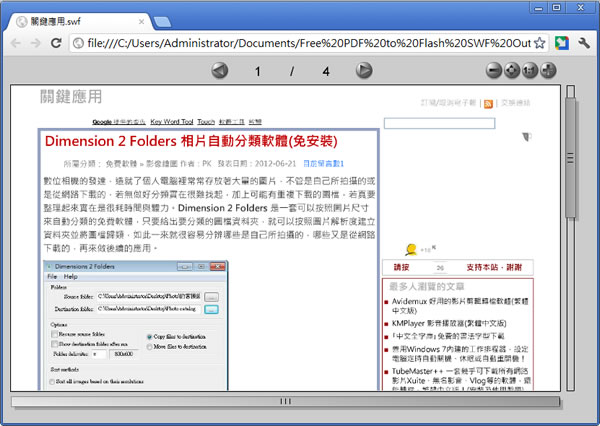Open the wrench settings menu
600x426 pixels.
tap(584, 43)
